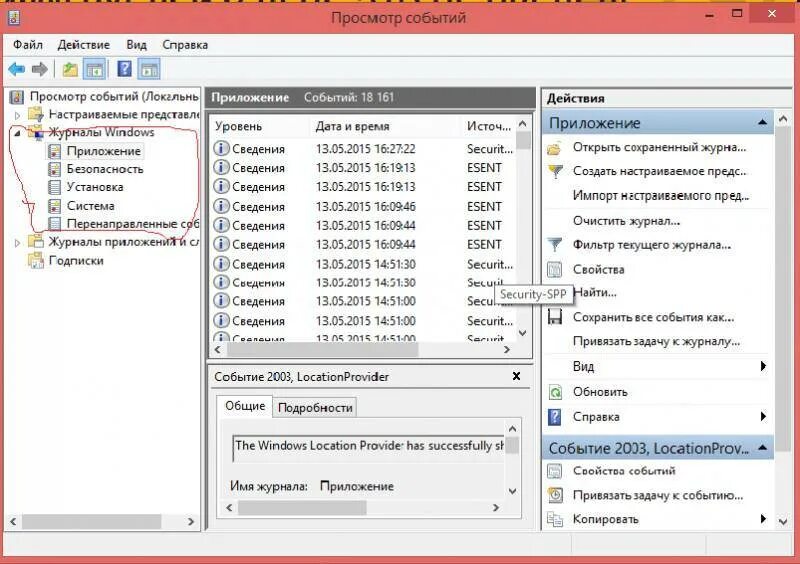
Task: Switch to the Подробности tab
Action: 315,408
